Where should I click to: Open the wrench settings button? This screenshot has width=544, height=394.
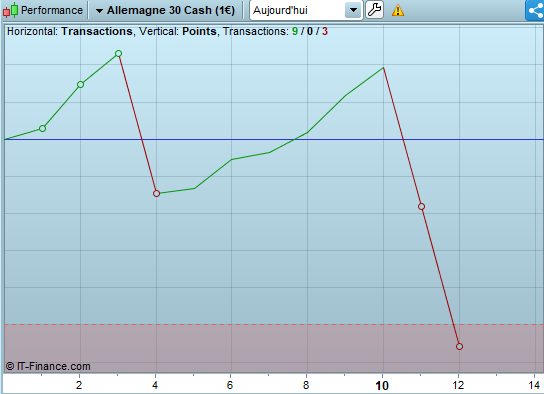coord(374,10)
